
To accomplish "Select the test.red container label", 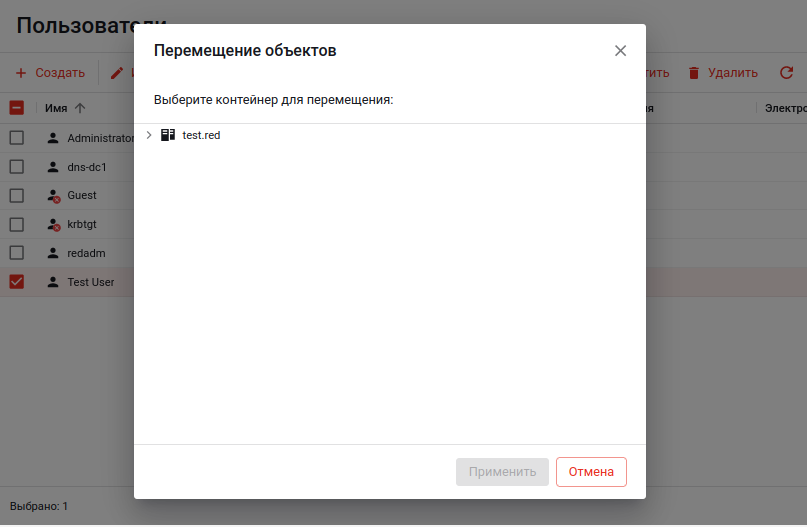I will click(201, 135).
